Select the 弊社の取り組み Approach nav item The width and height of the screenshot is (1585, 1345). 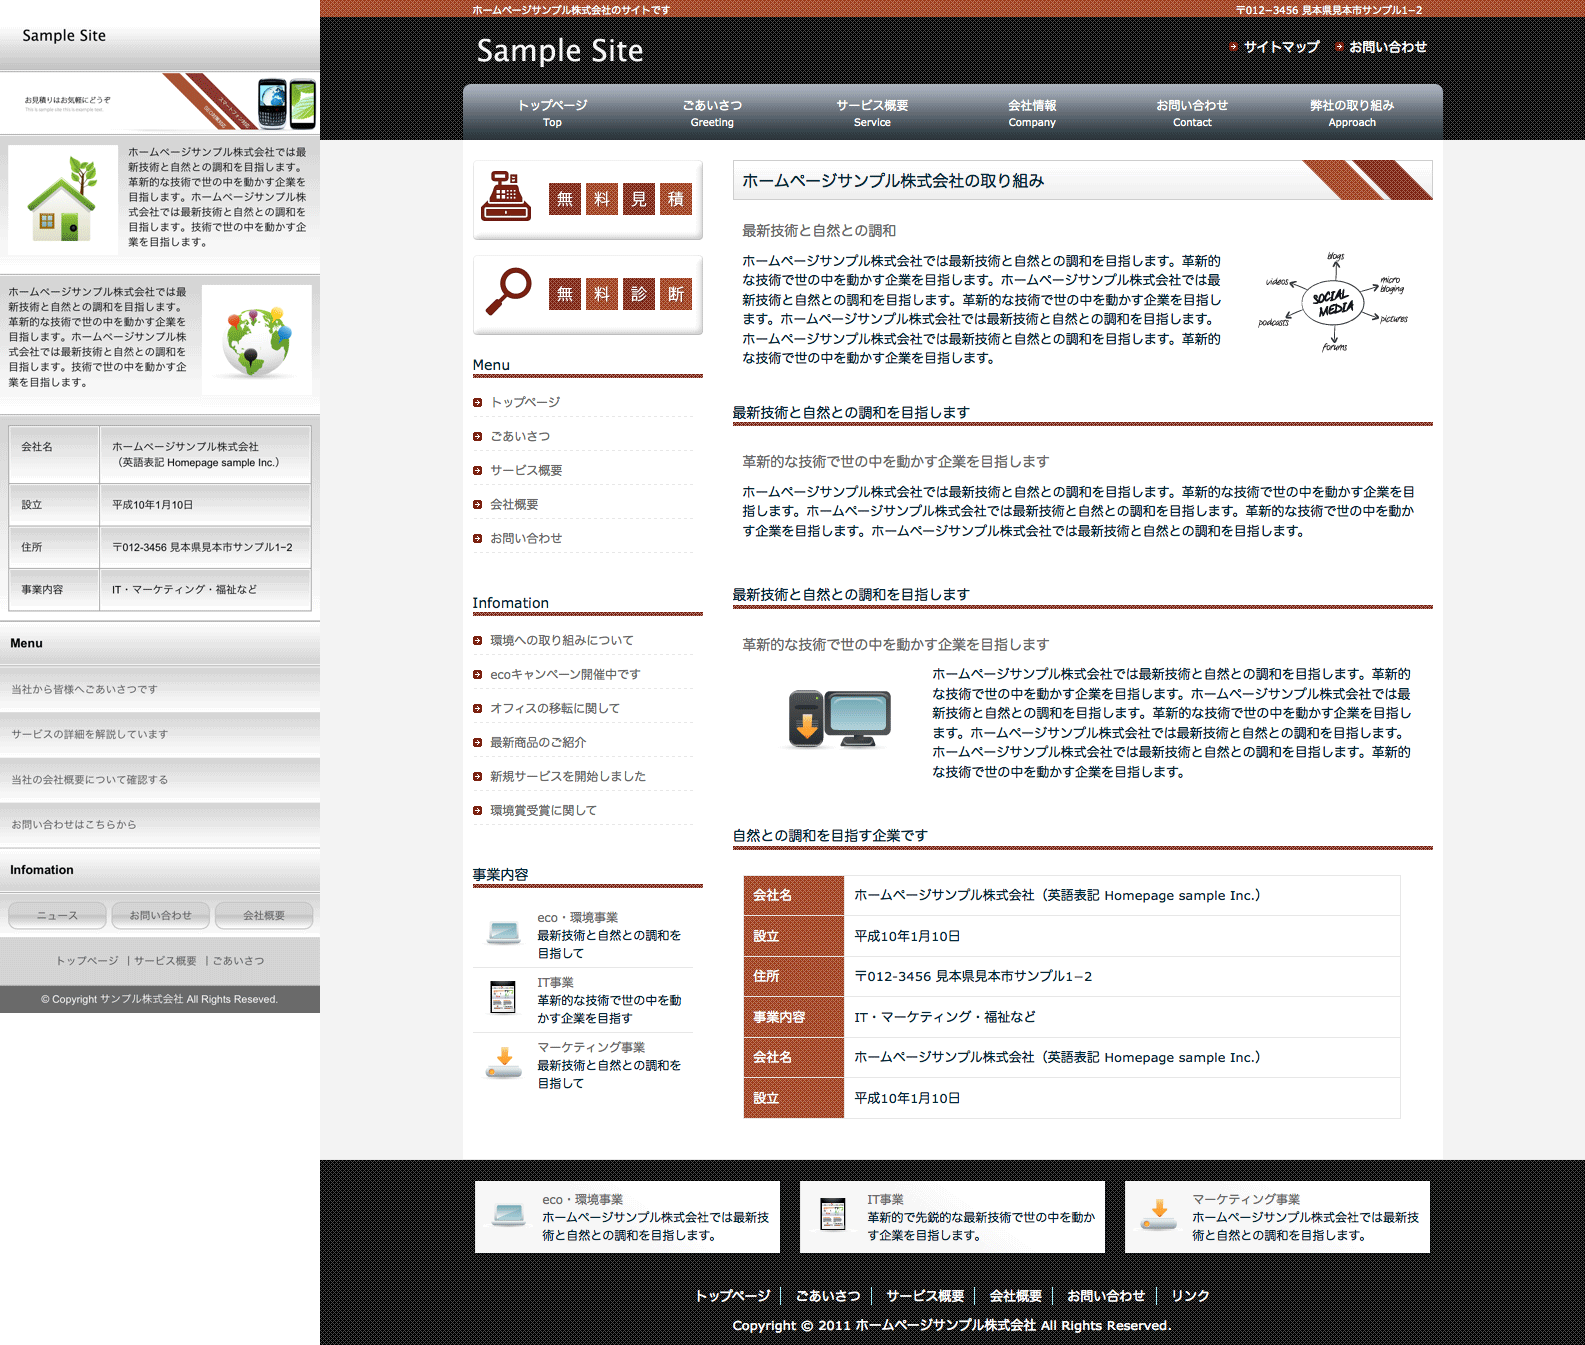click(x=1352, y=113)
